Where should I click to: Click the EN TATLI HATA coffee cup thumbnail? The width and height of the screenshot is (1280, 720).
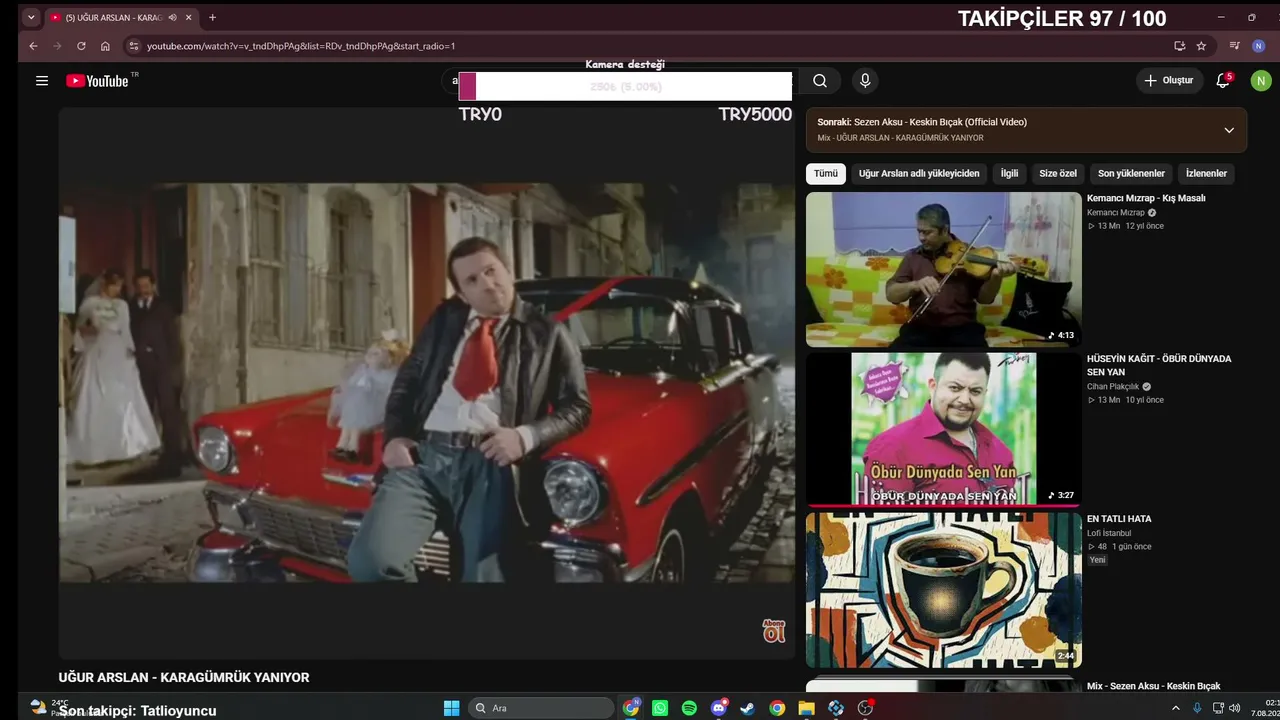point(944,590)
